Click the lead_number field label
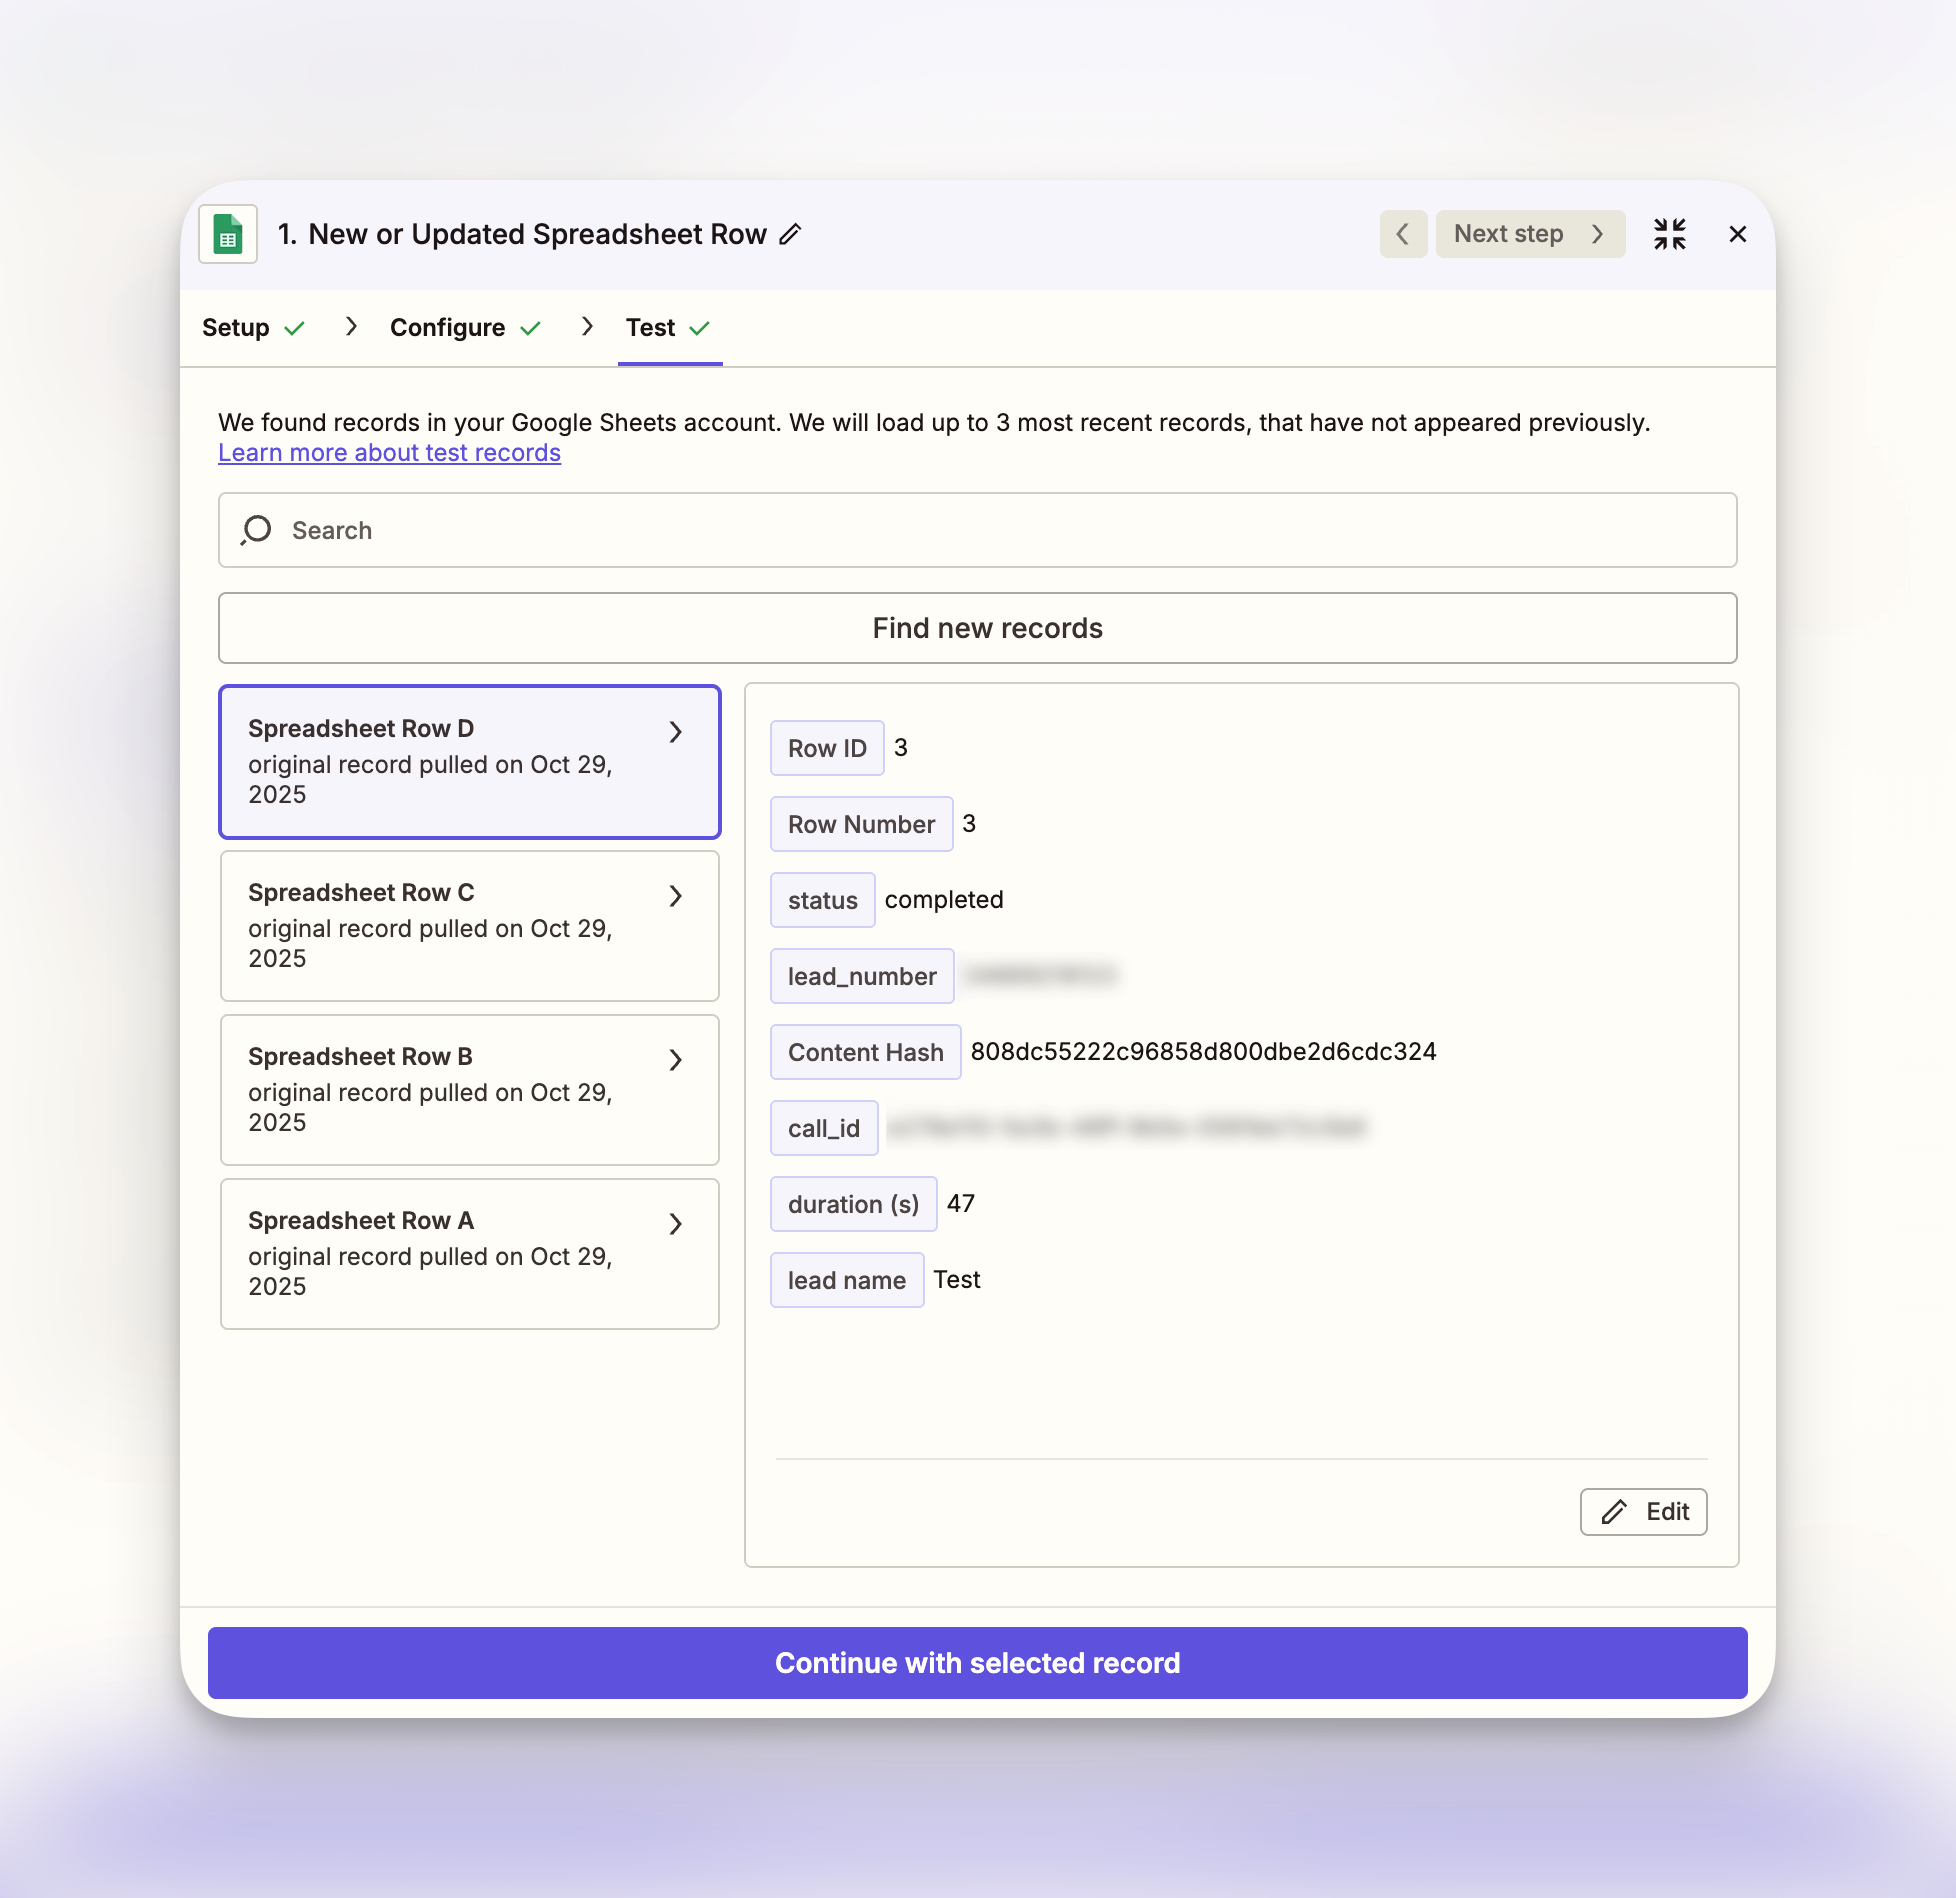Viewport: 1956px width, 1898px height. [861, 976]
